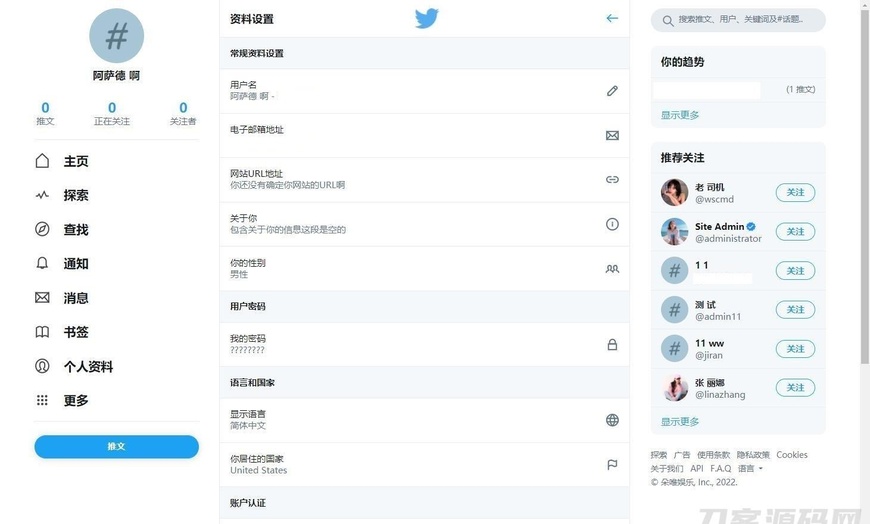Click the envelope icon for 电子邮箱地址
This screenshot has height=524, width=870.
tap(612, 135)
